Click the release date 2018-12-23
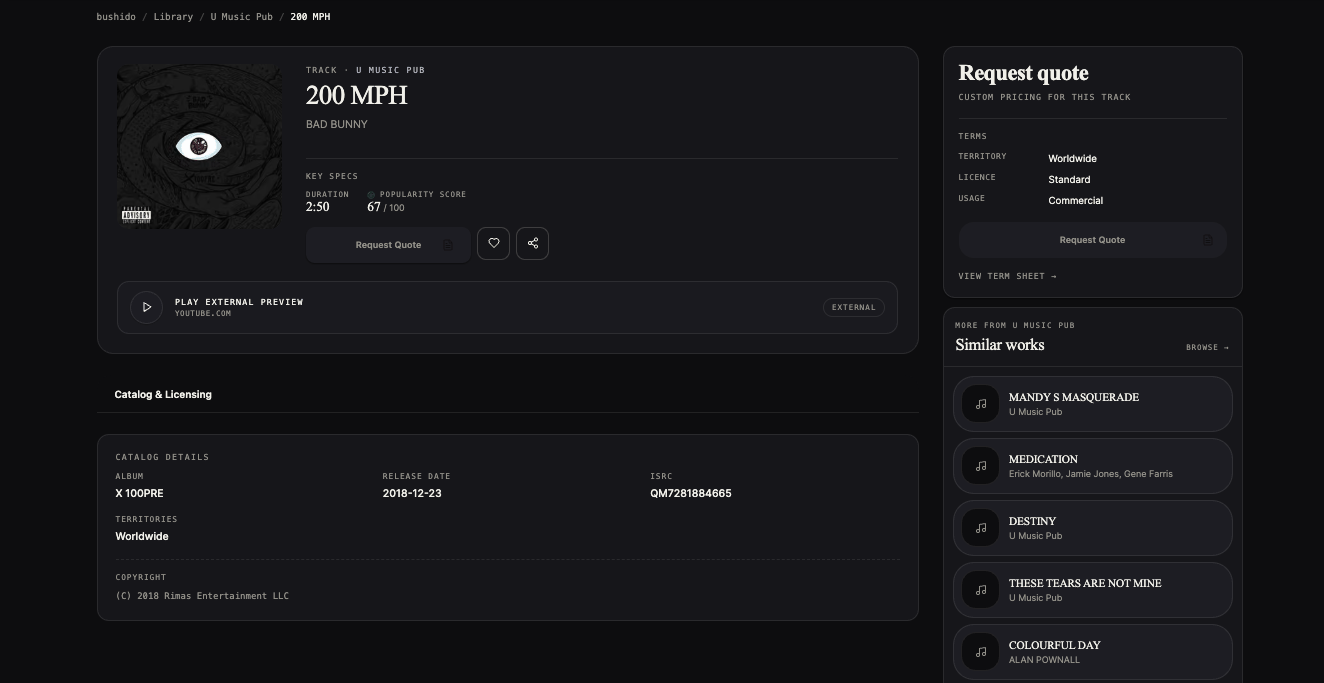Viewport: 1324px width, 683px height. (x=412, y=493)
